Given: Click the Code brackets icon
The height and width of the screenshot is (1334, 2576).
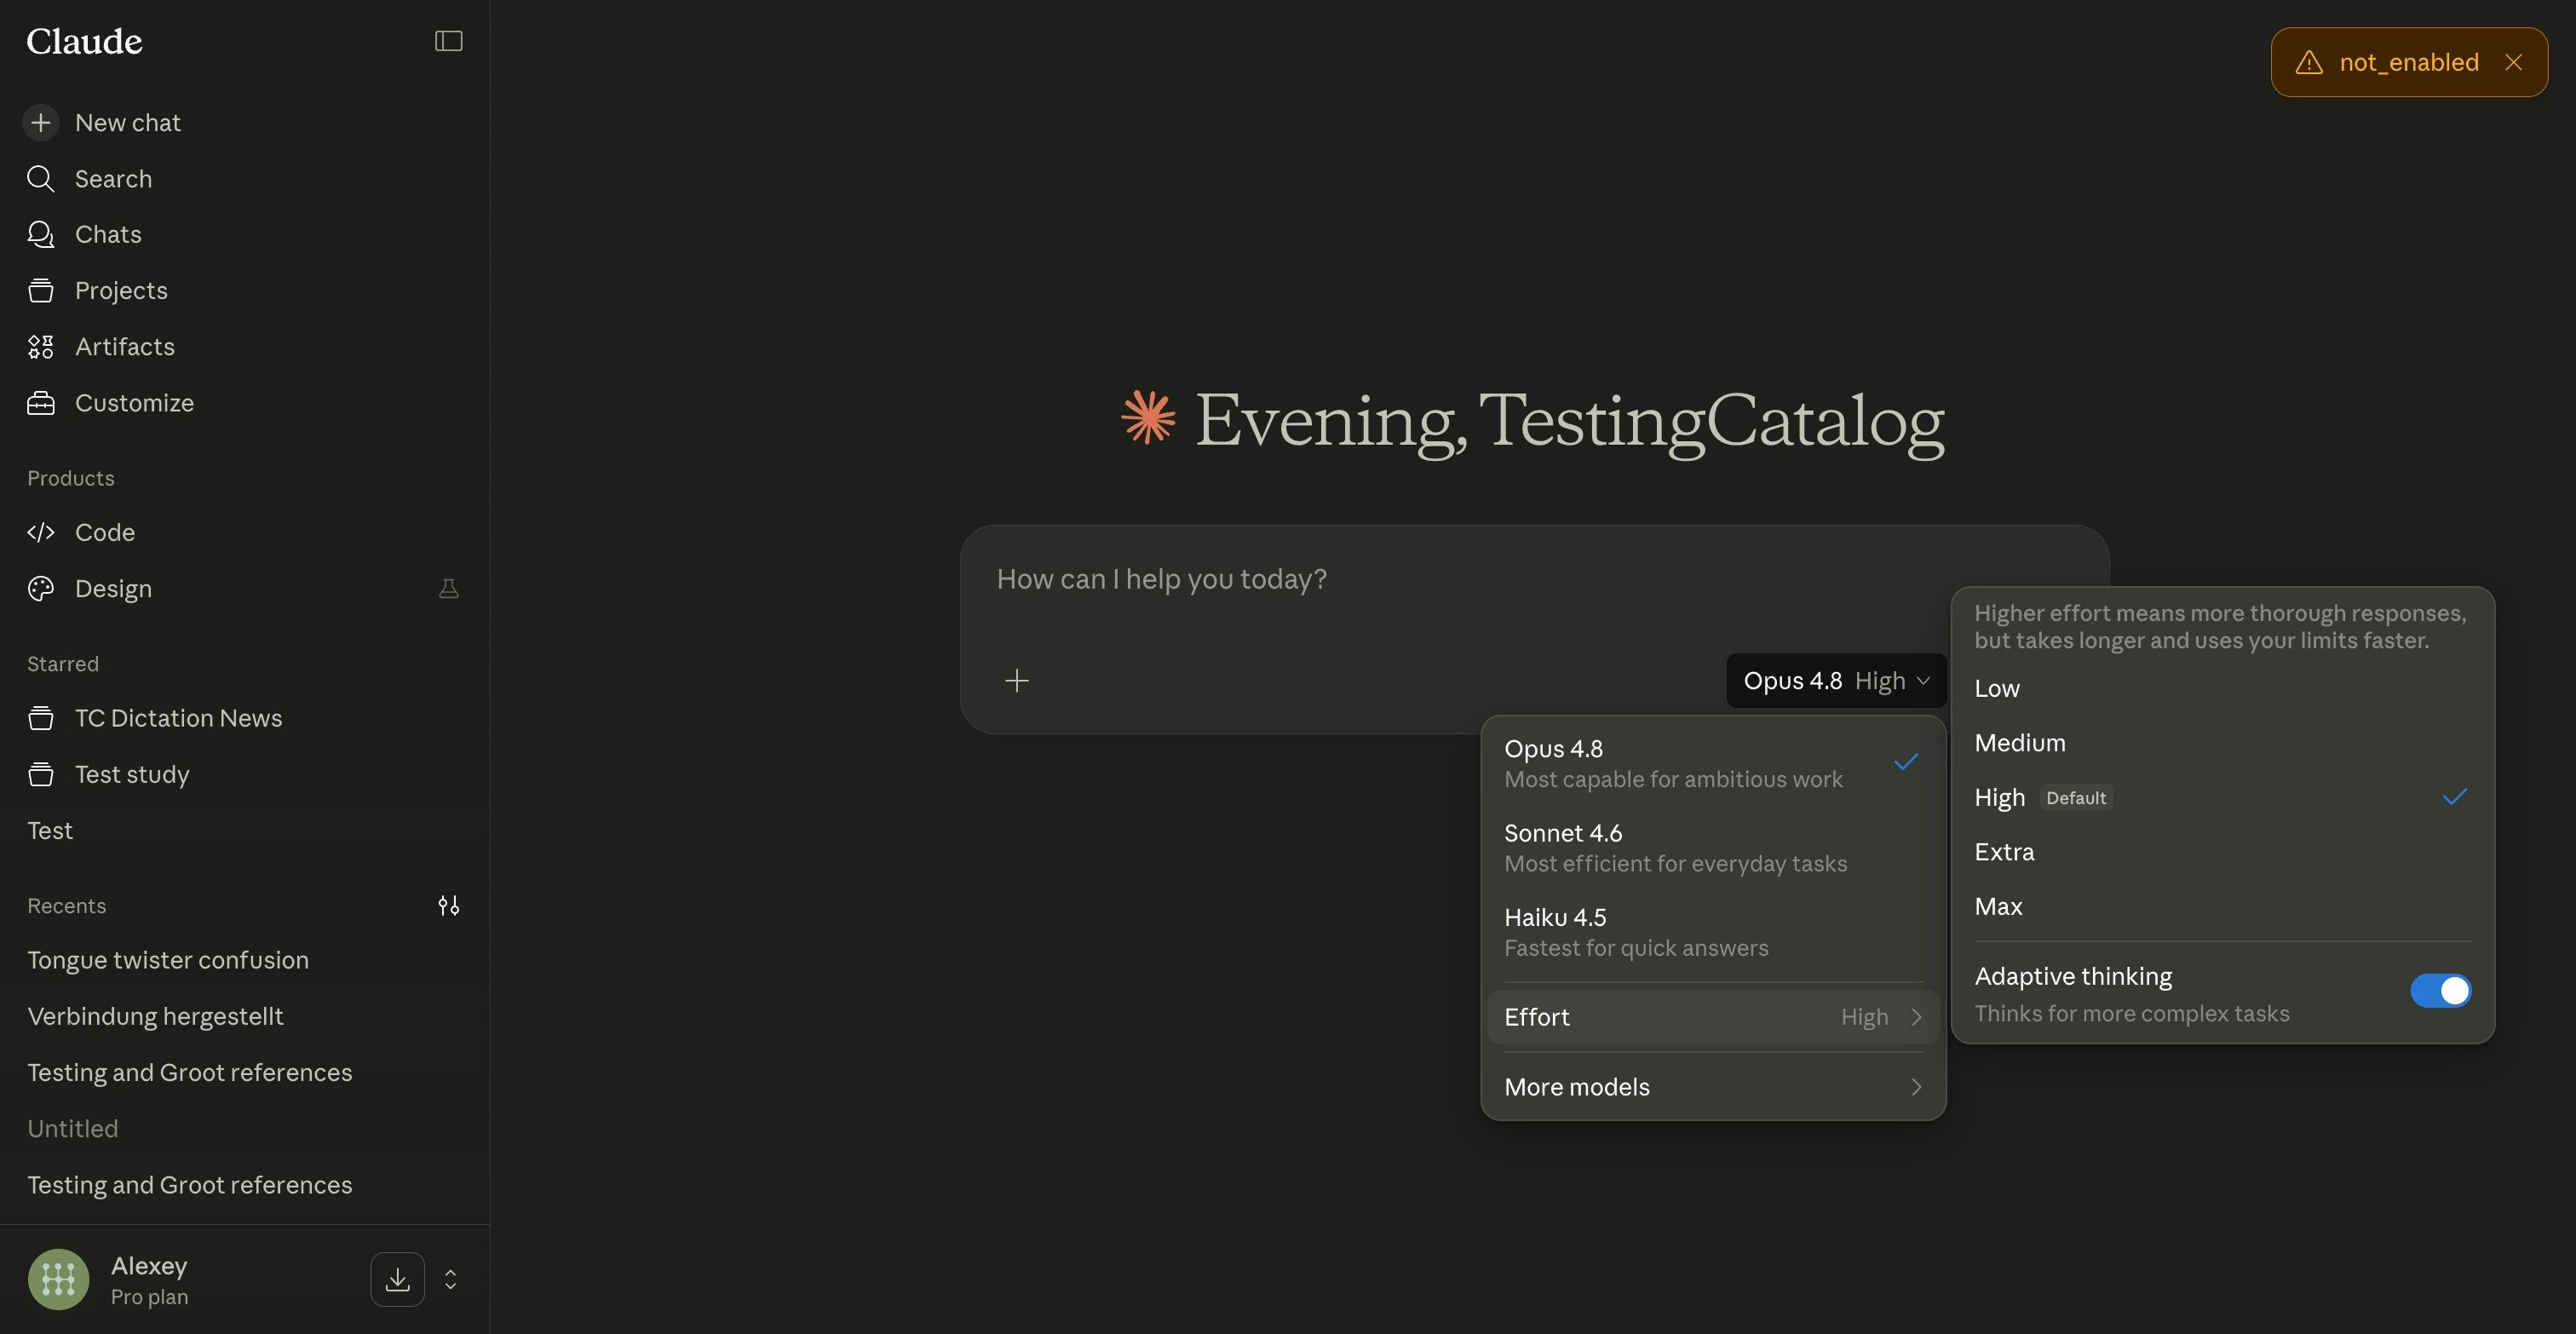Looking at the screenshot, I should [40, 532].
